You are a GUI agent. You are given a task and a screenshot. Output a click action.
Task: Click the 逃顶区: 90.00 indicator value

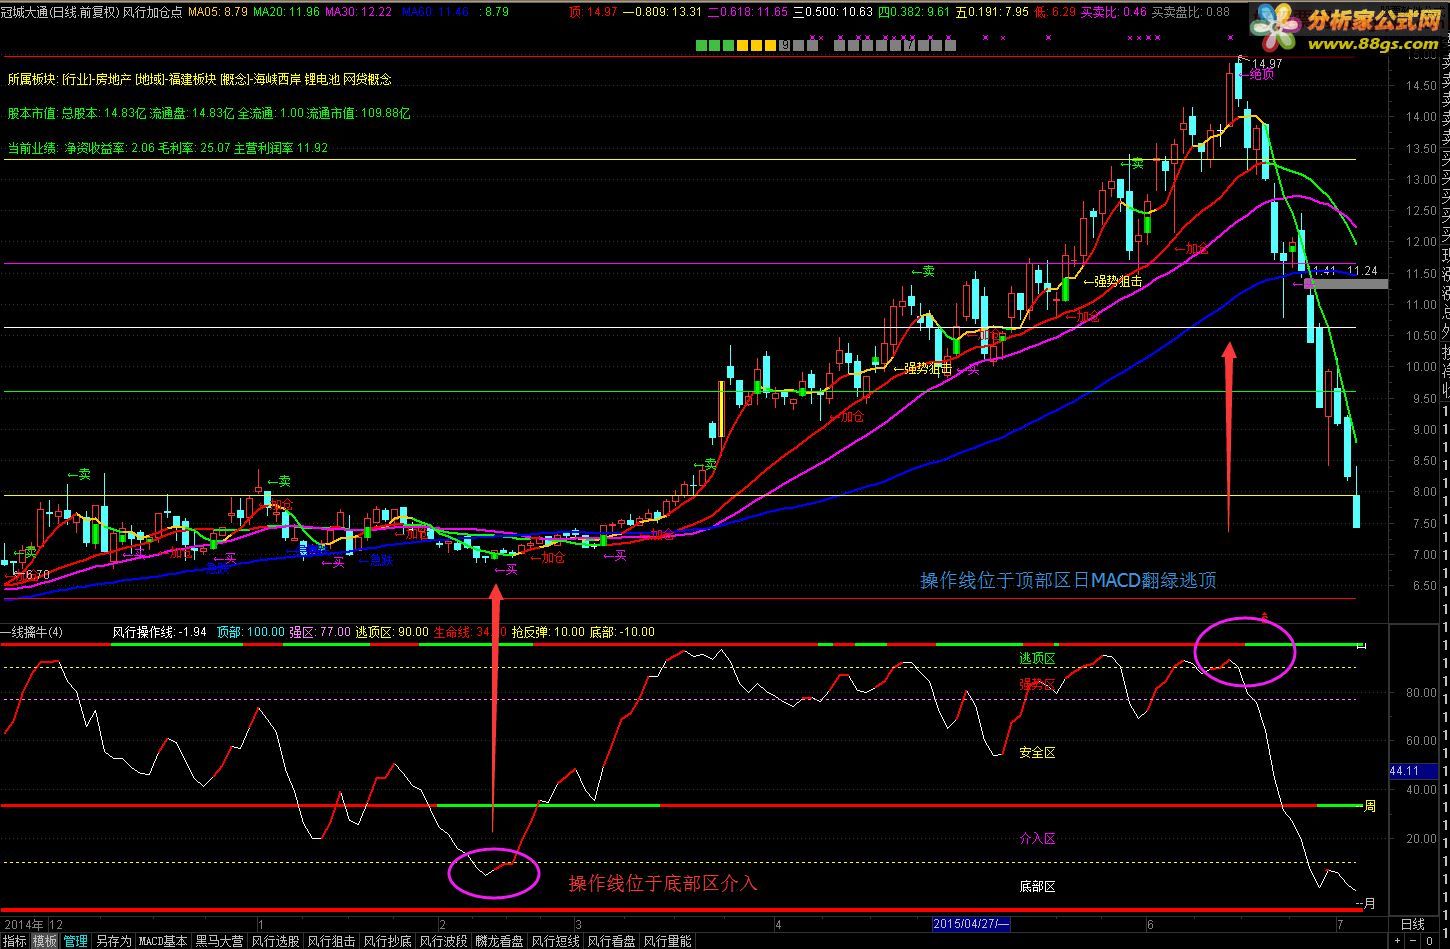[x=392, y=632]
